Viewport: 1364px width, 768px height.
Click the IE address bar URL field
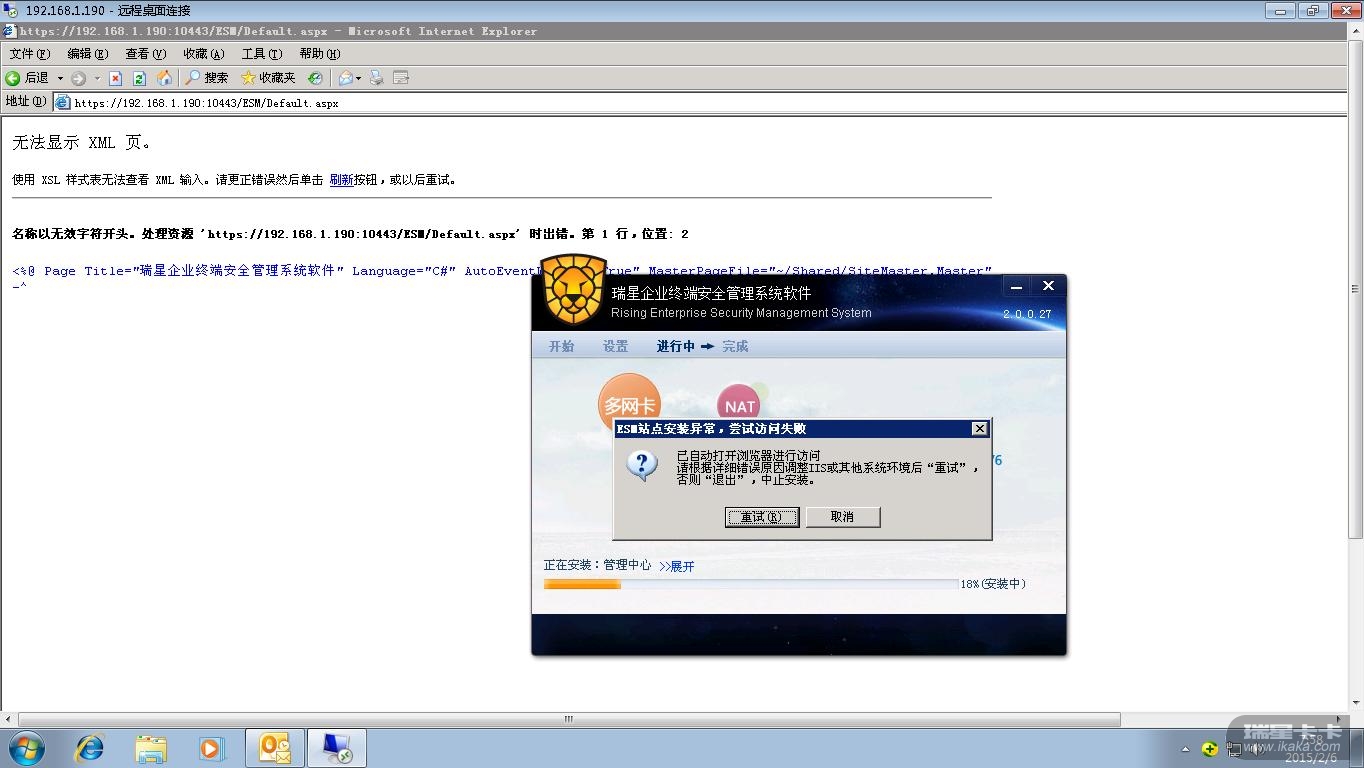point(700,102)
